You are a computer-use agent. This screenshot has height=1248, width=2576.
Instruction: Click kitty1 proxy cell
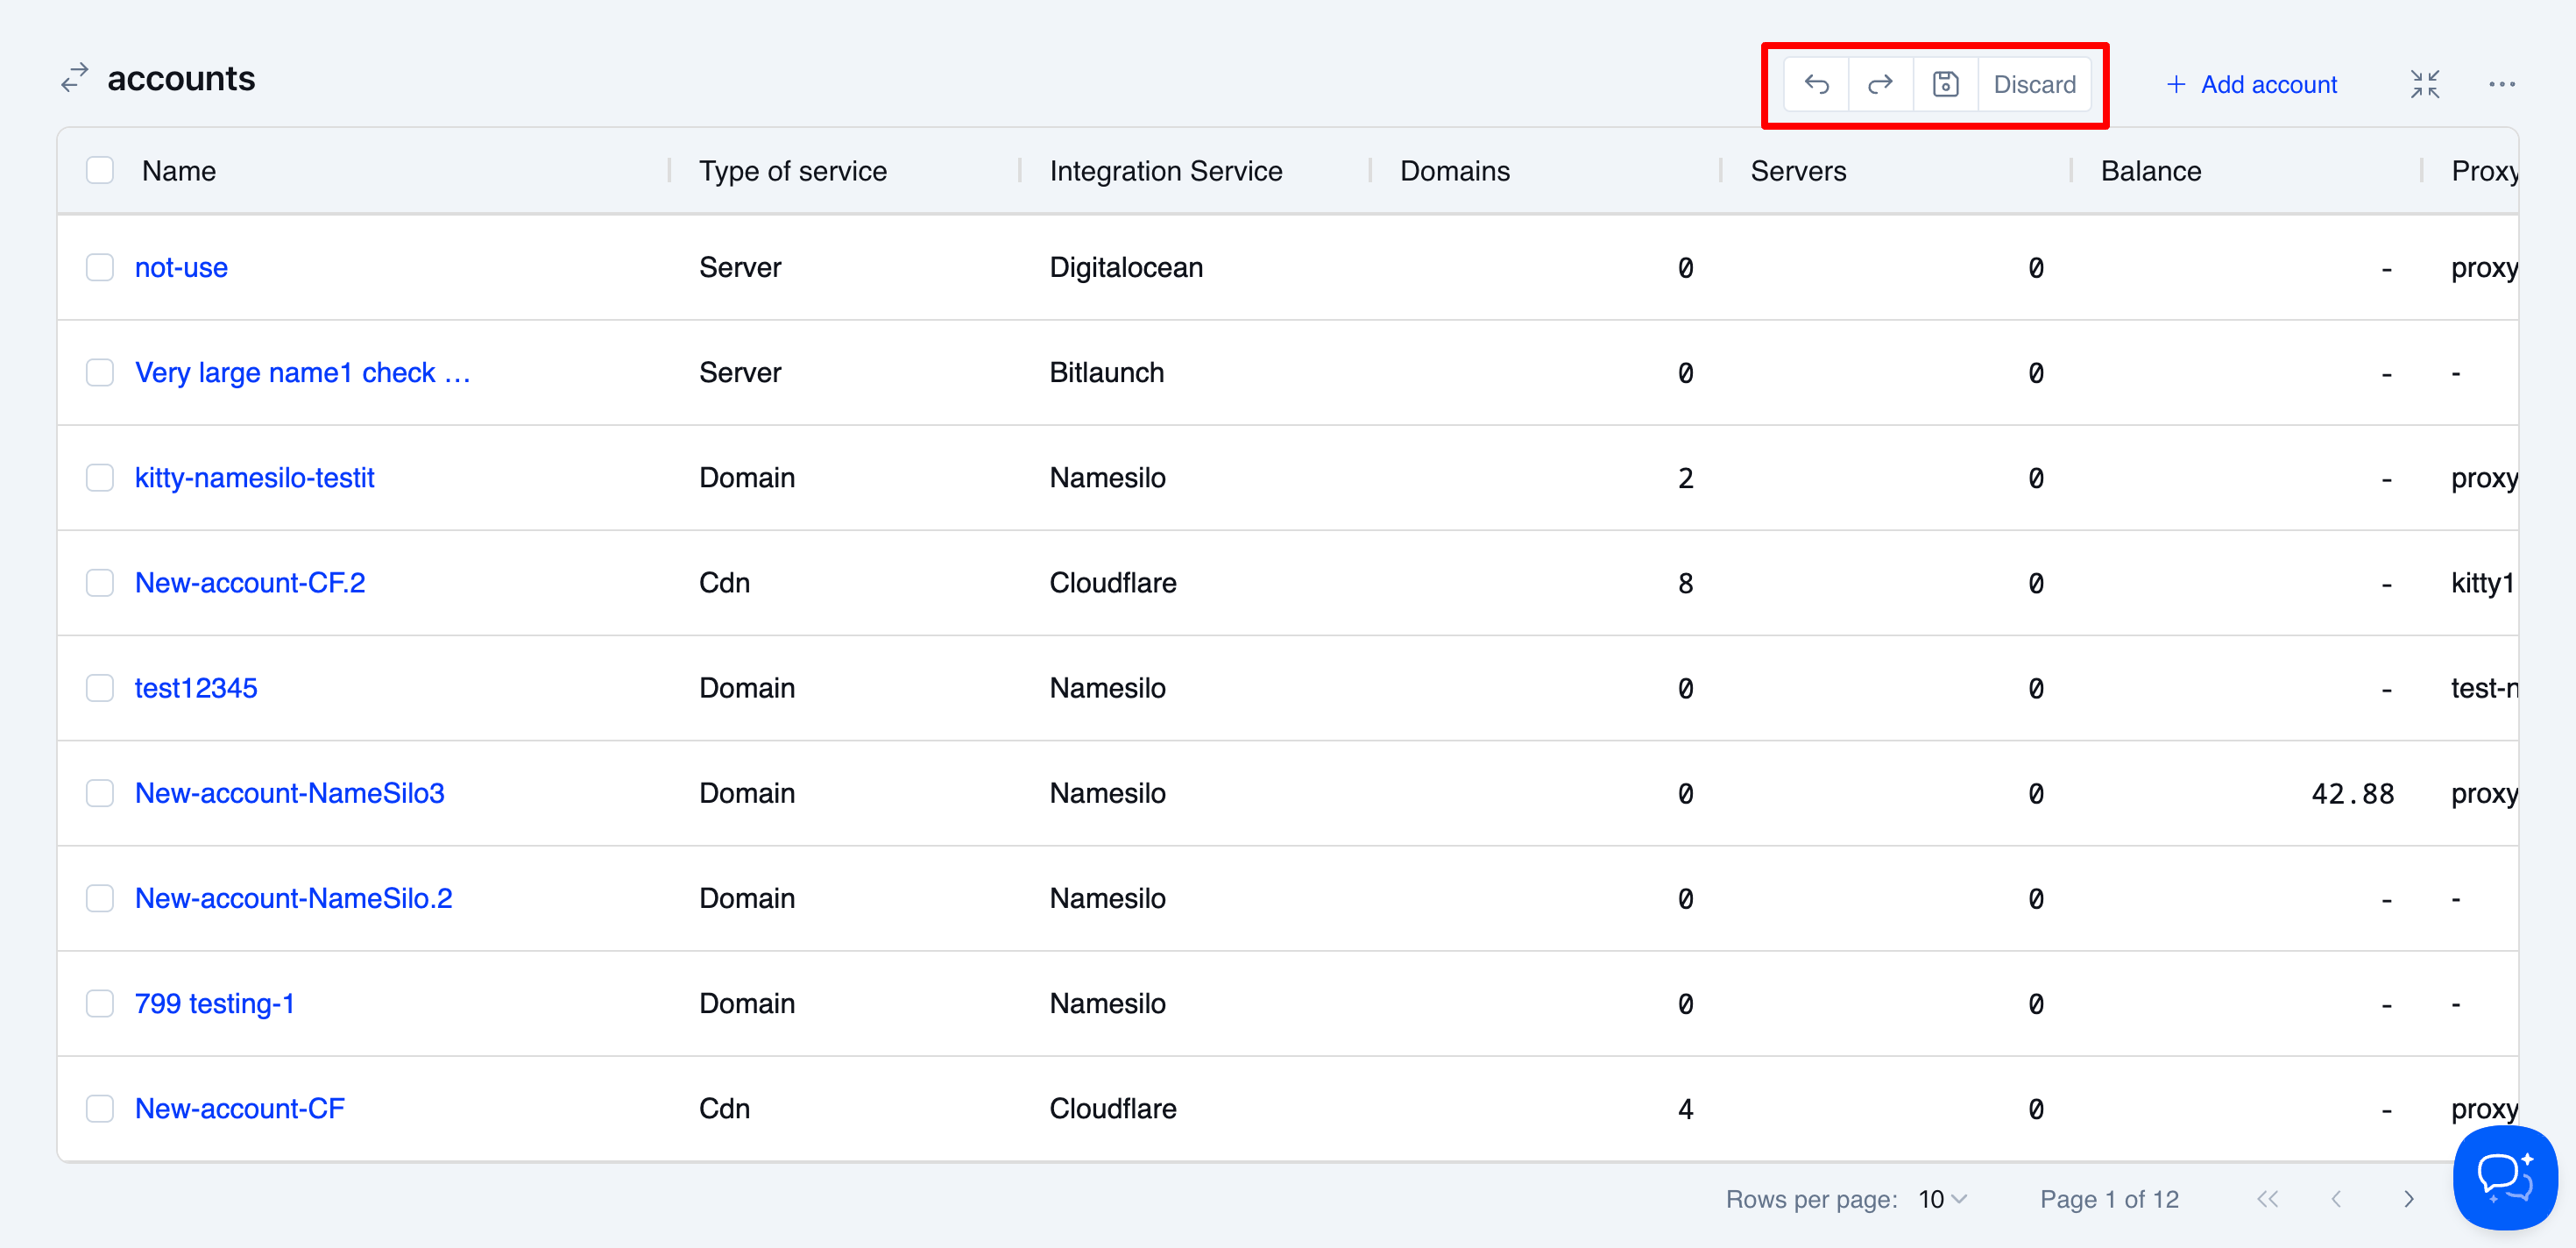coord(2482,582)
